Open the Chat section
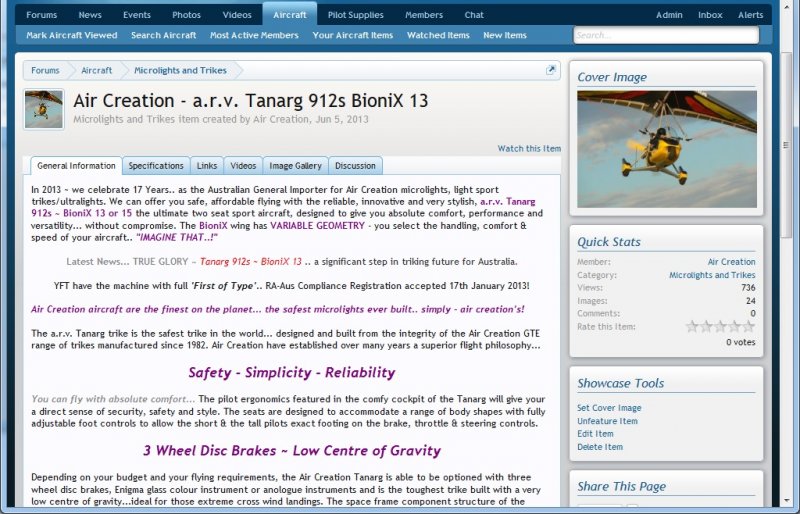 point(473,15)
